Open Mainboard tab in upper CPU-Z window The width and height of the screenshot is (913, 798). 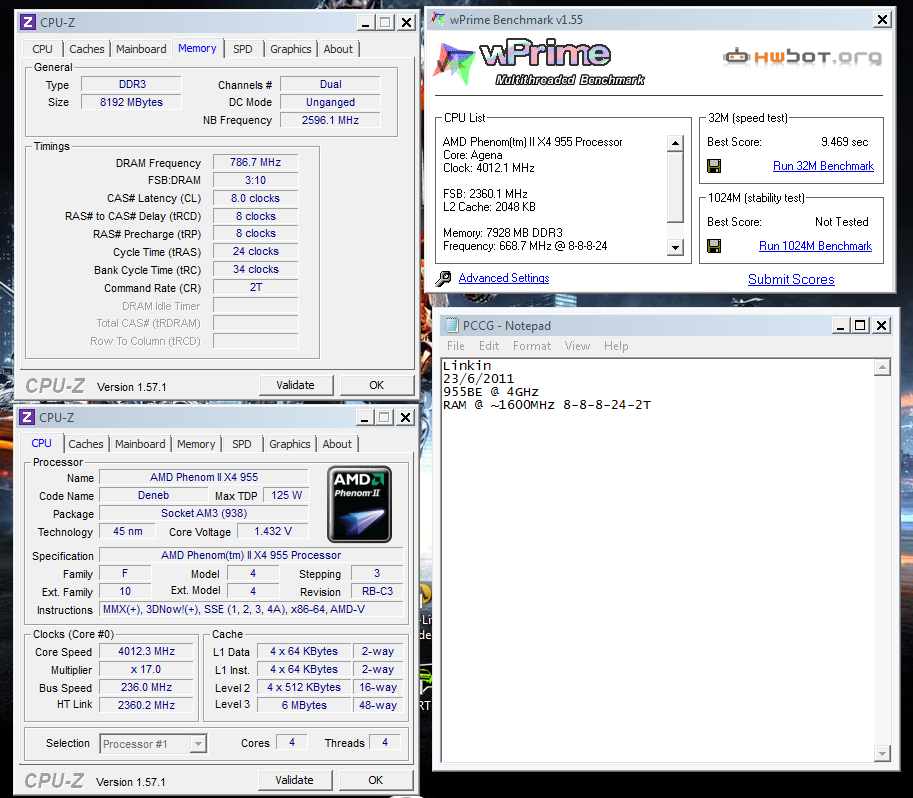pos(141,50)
